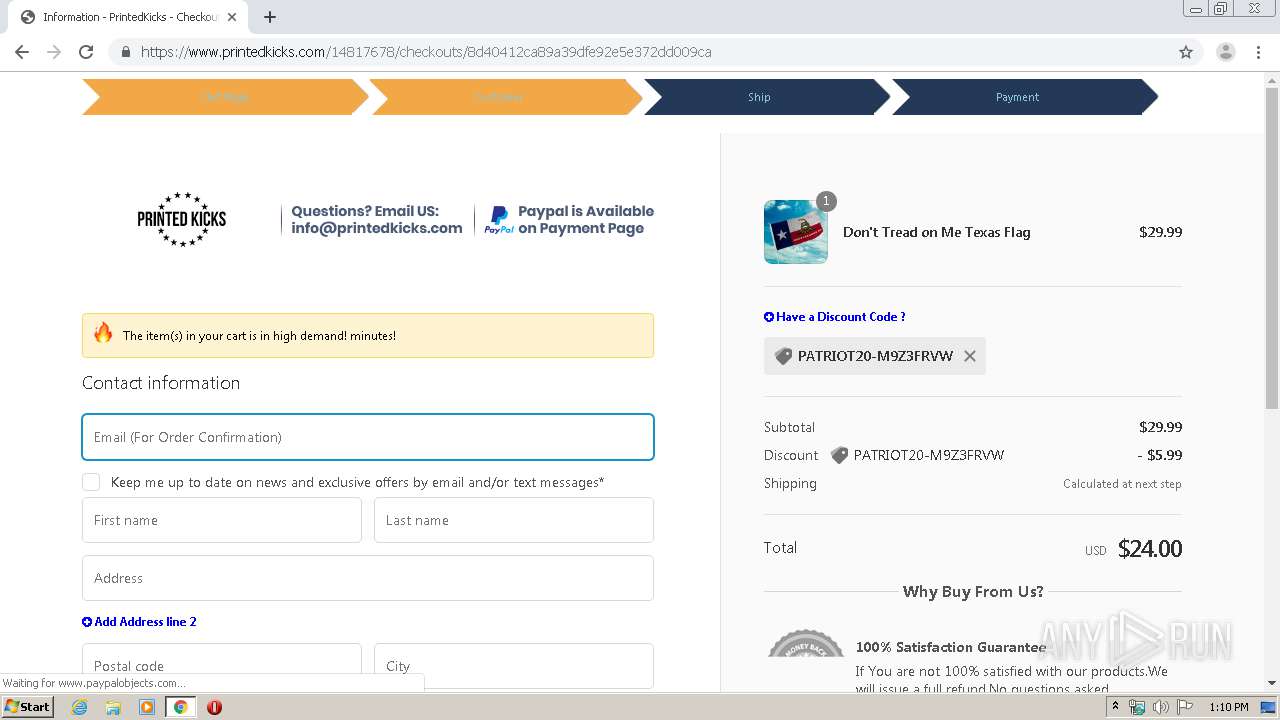
Task: Click the item quantity badge 1
Action: [825, 201]
